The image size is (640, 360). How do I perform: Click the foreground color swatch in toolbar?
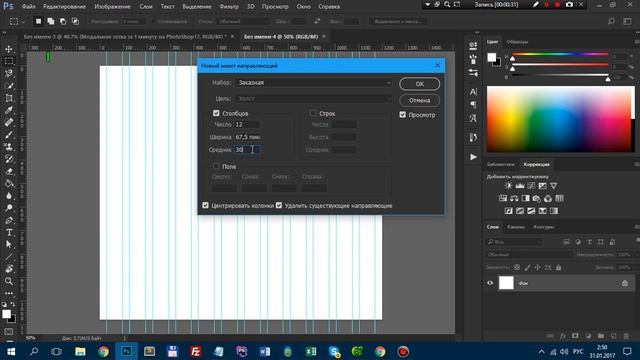click(x=6, y=314)
